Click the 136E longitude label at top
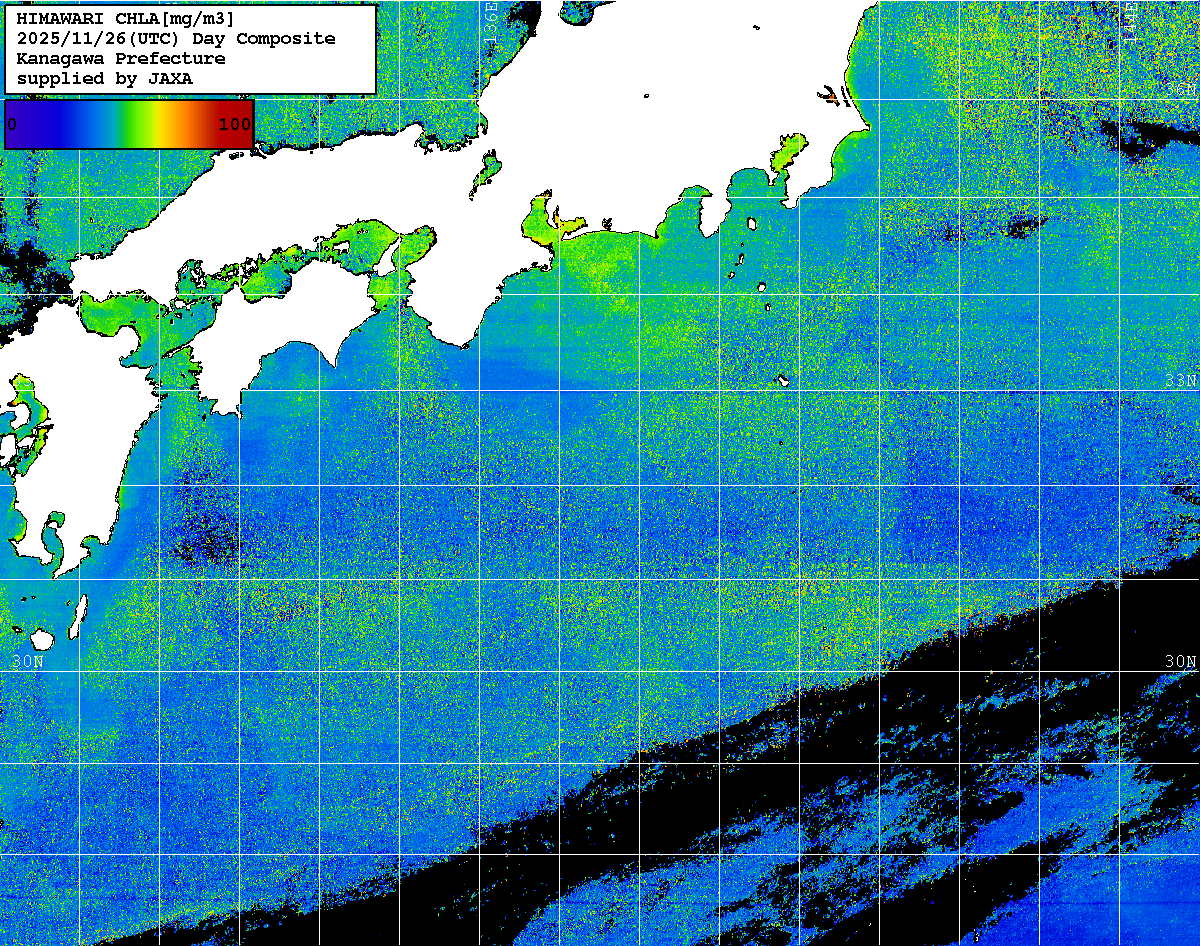The width and height of the screenshot is (1200, 946). click(x=491, y=20)
